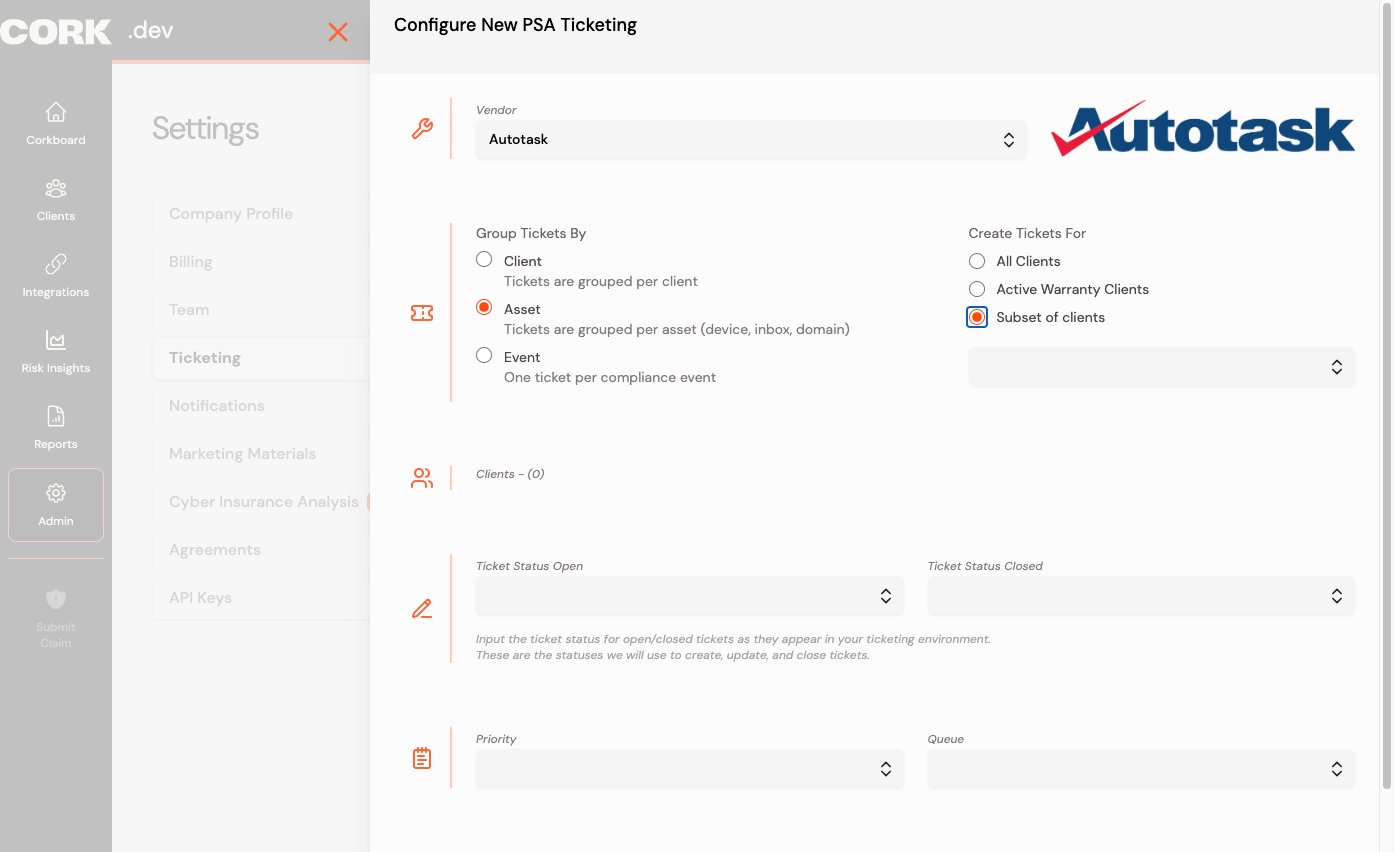
Task: Click the Settings heading
Action: click(x=206, y=128)
